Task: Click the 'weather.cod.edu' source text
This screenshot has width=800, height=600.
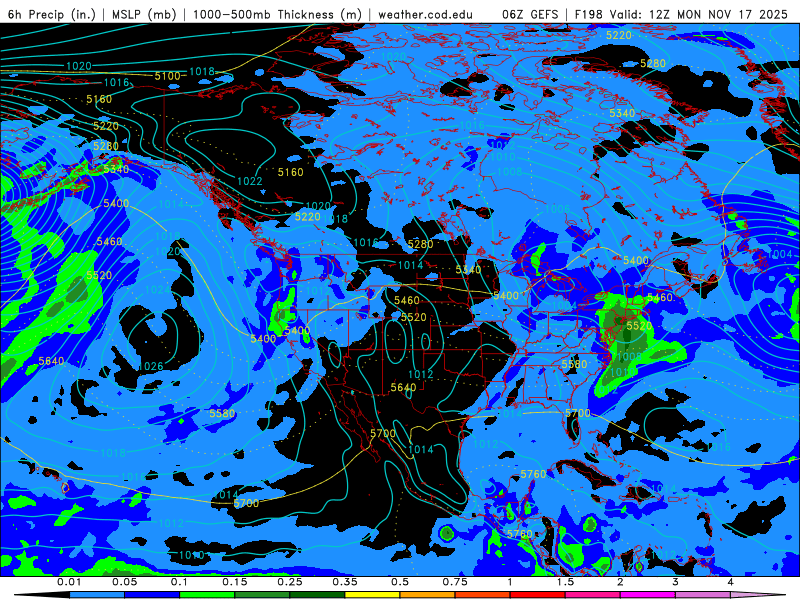Action: [x=426, y=14]
